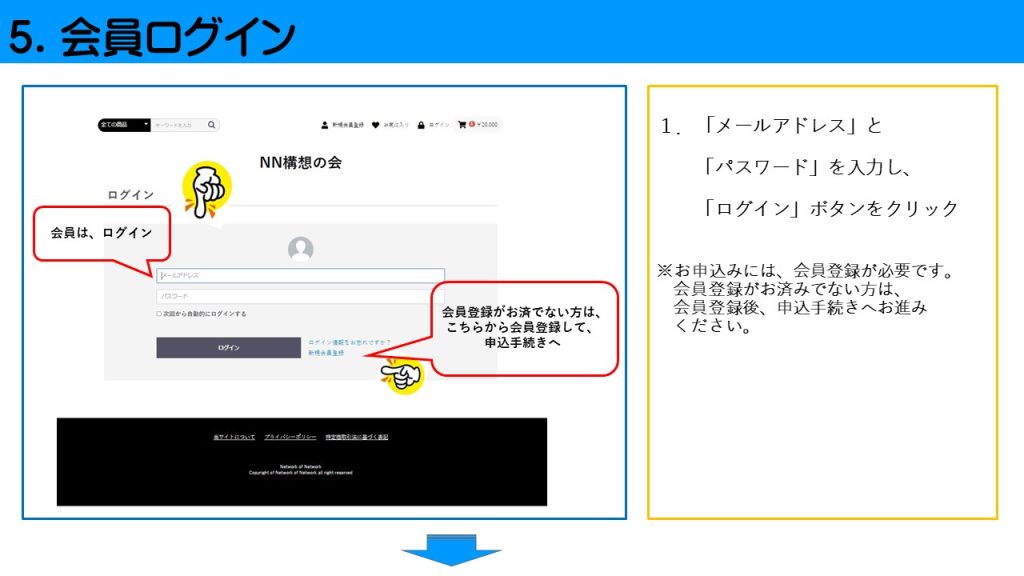The image size is (1024, 576).
Task: Open the shopping cart icon
Action: (462, 124)
